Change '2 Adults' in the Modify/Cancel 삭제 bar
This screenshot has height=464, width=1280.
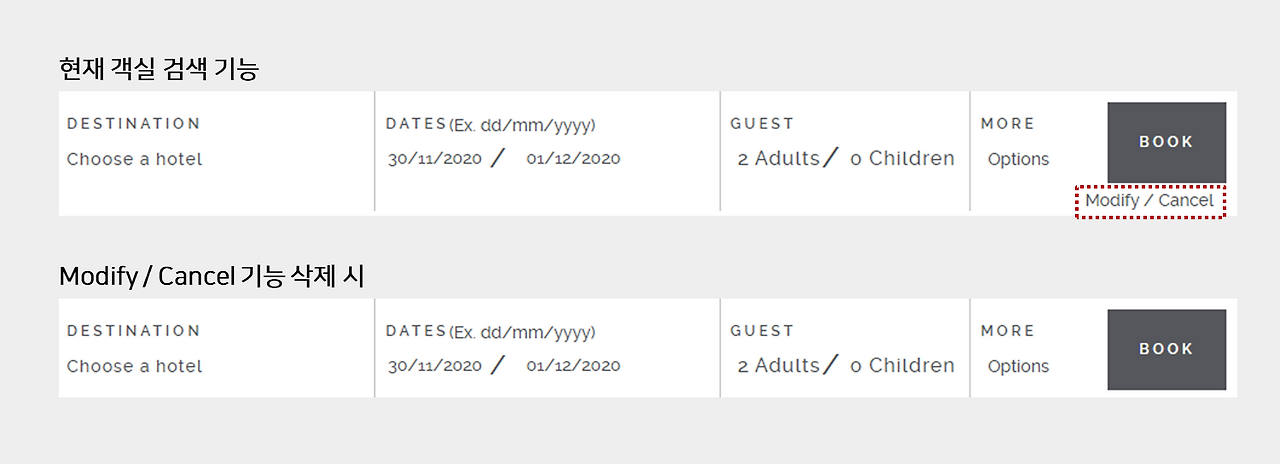(778, 366)
